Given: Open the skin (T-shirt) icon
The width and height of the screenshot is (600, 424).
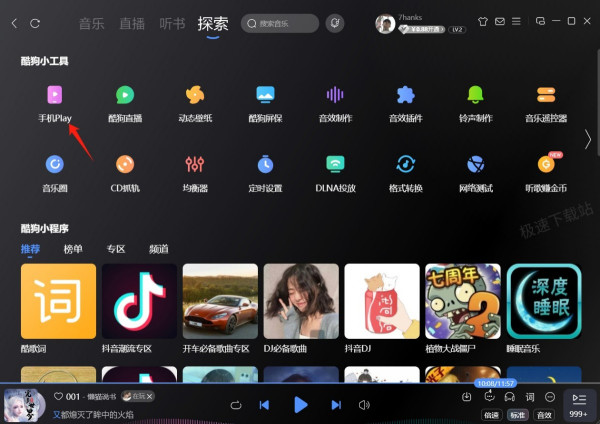Looking at the screenshot, I should coord(483,21).
